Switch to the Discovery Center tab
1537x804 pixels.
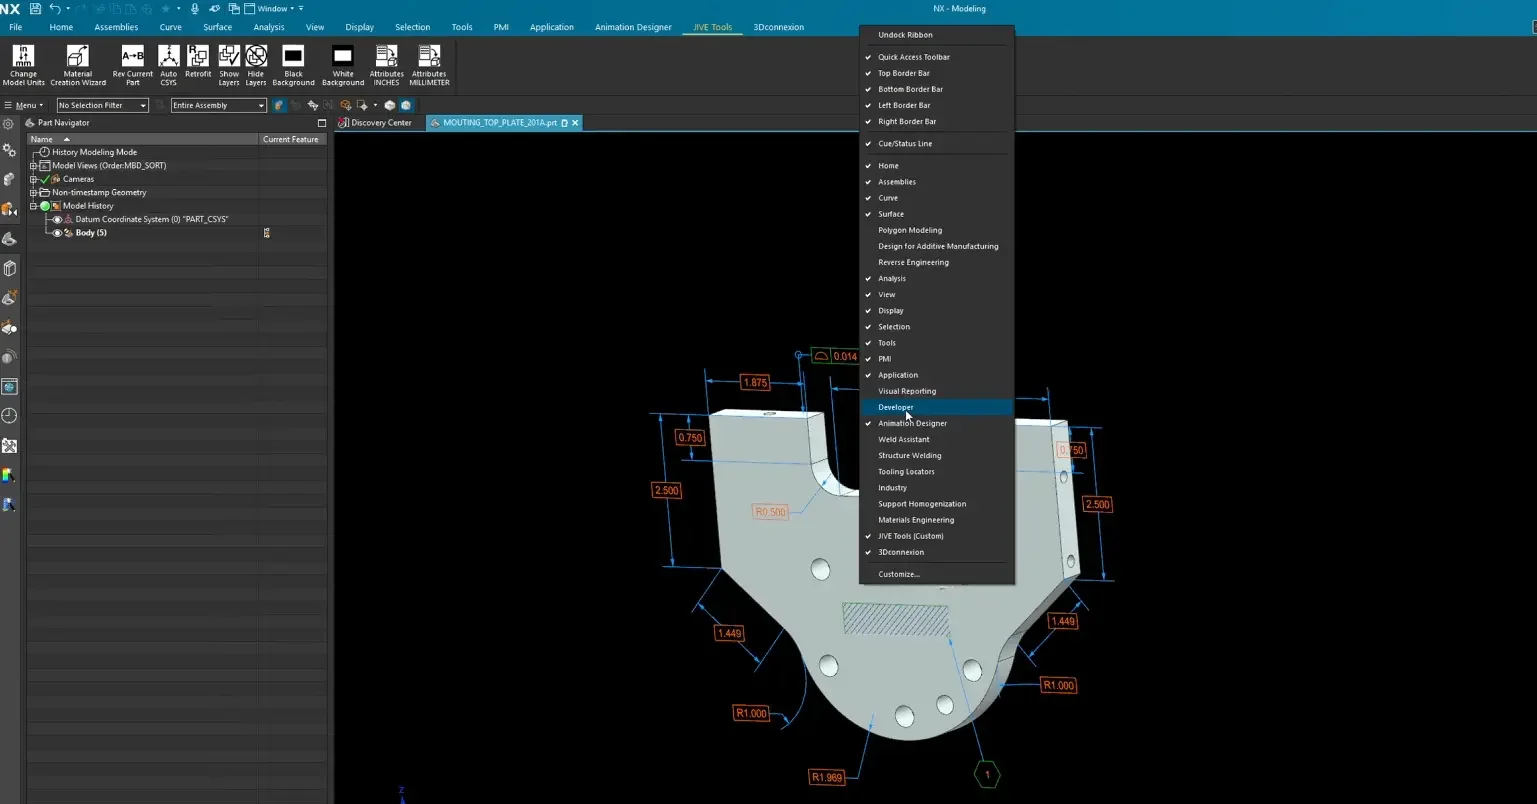pyautogui.click(x=375, y=123)
